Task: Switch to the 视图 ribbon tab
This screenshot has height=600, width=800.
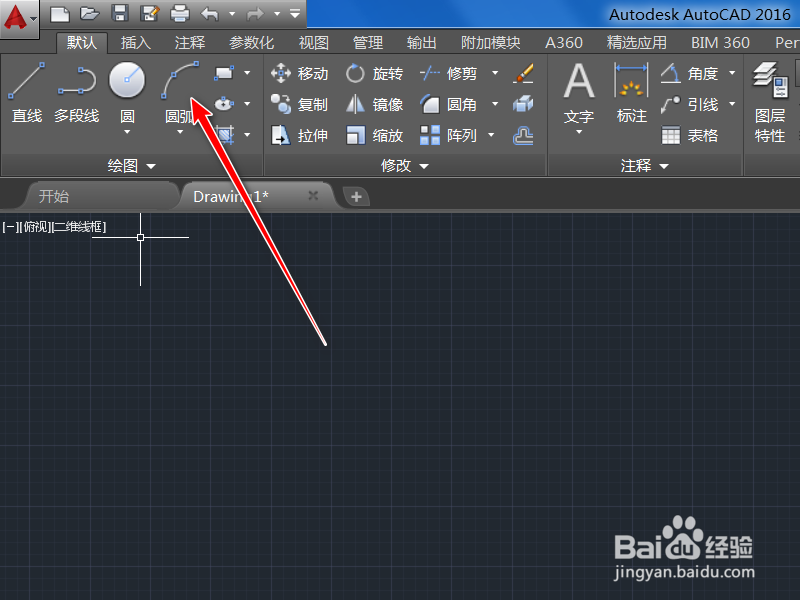Action: click(x=314, y=43)
